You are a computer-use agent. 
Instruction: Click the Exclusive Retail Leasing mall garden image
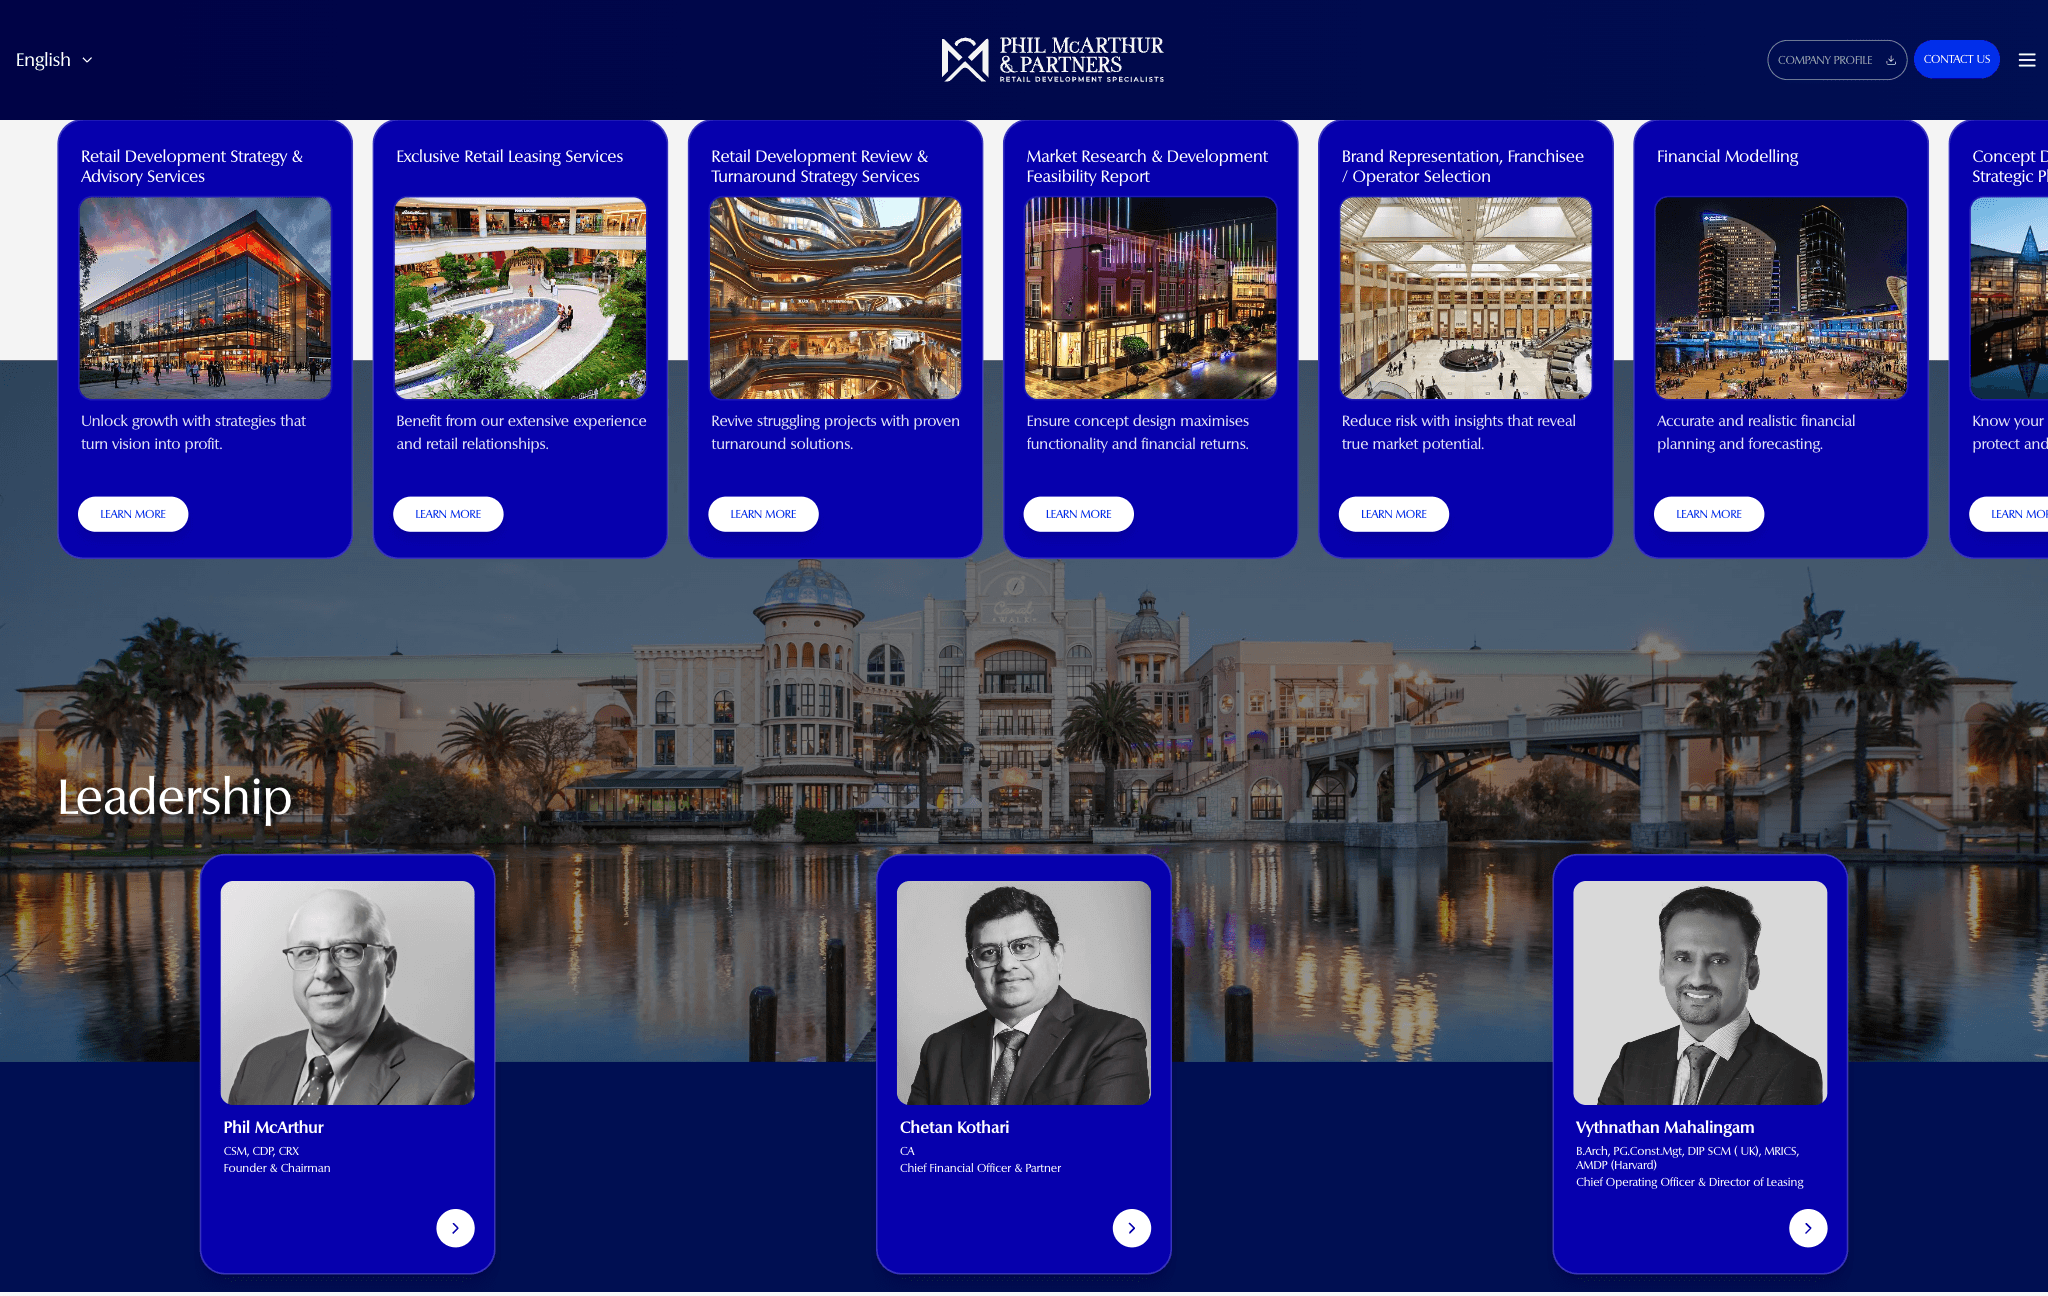pyautogui.click(x=520, y=298)
